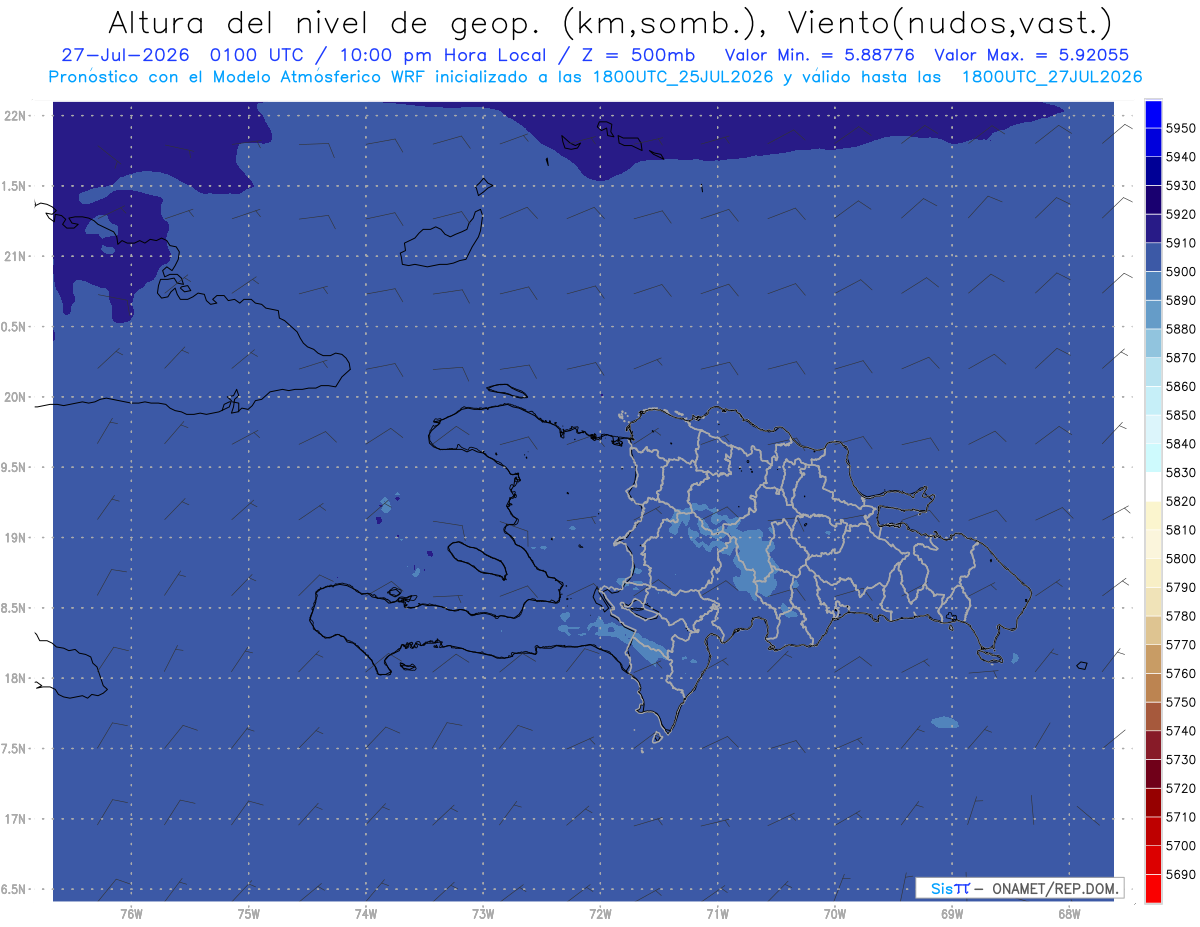Viewport: 1200px width, 927px height.
Task: Click the '5690' colorbar value
Action: [1181, 874]
